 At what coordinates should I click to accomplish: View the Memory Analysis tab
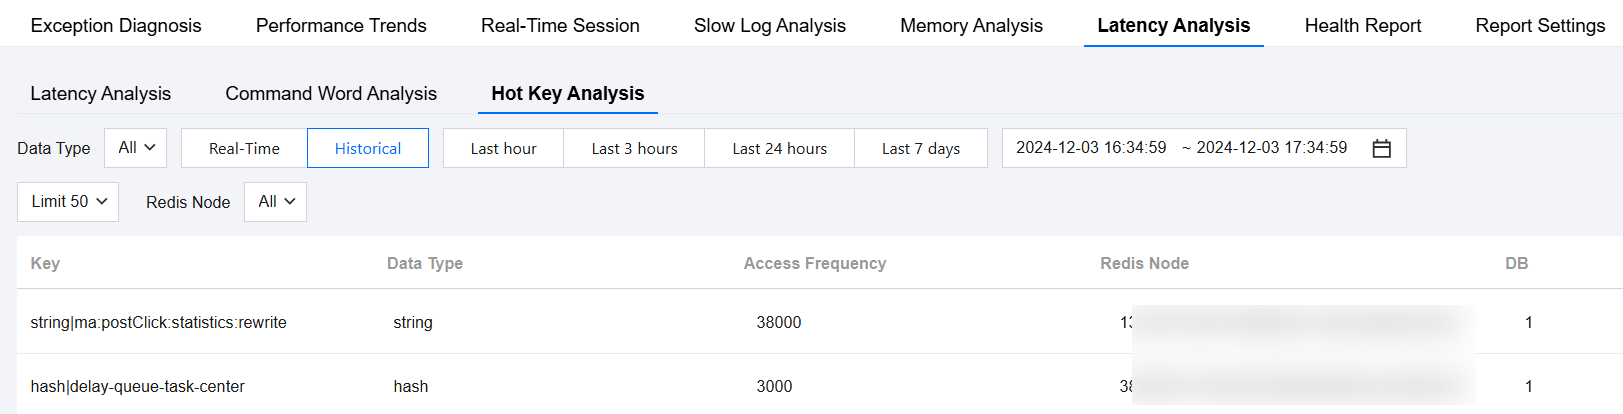(971, 26)
